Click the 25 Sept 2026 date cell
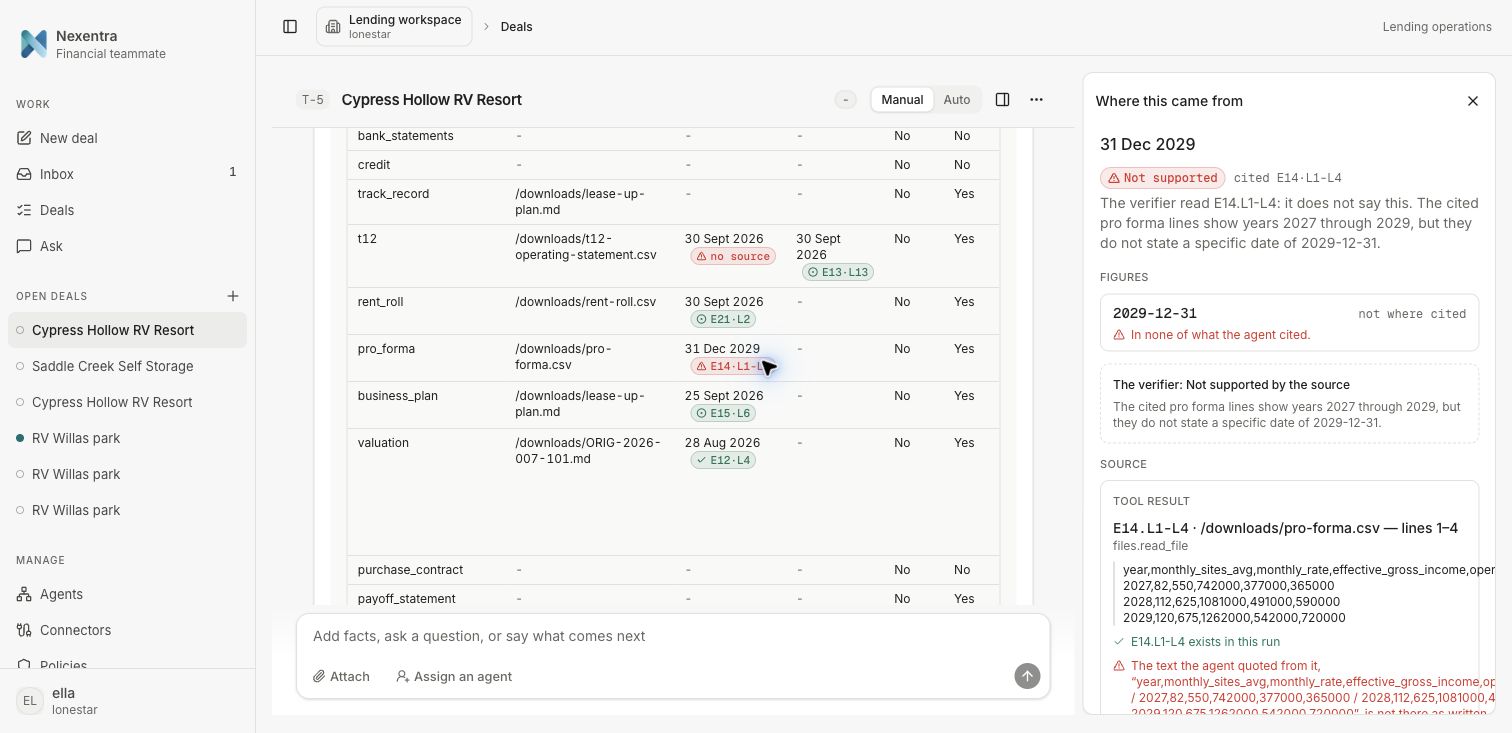1512x733 pixels. pos(724,396)
